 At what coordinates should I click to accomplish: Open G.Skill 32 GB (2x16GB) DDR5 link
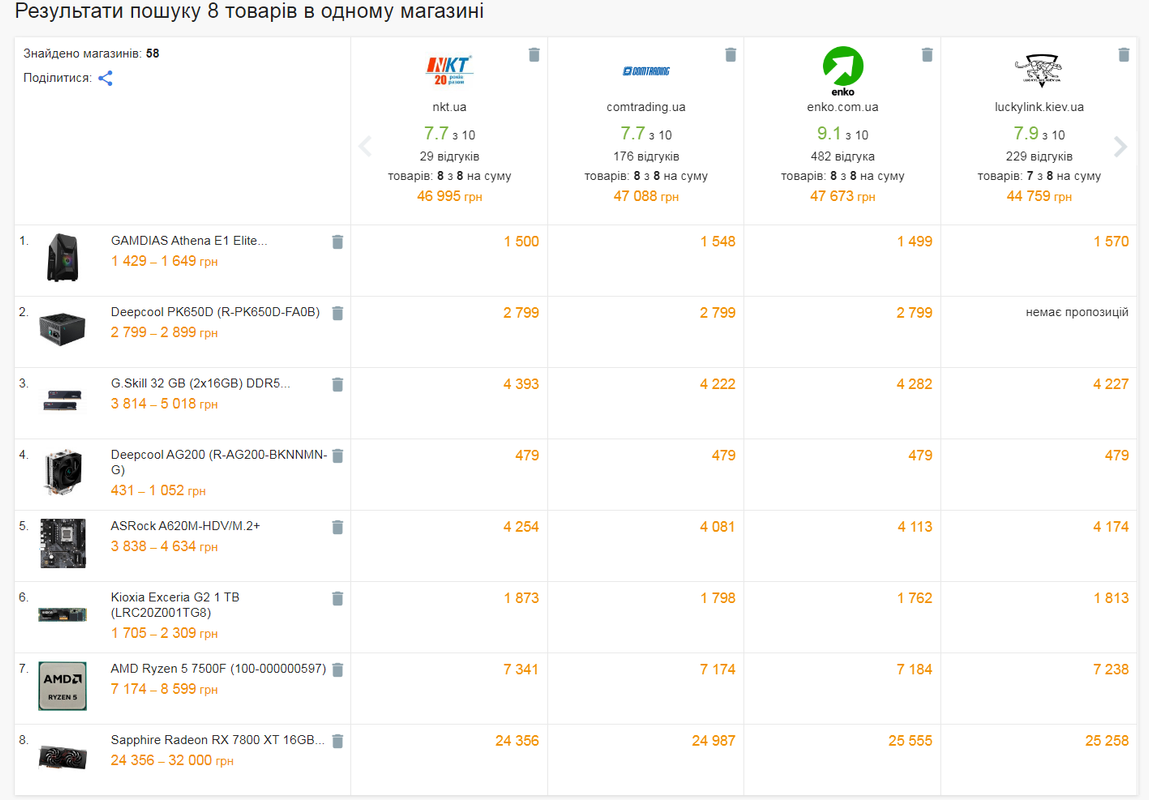click(x=201, y=383)
